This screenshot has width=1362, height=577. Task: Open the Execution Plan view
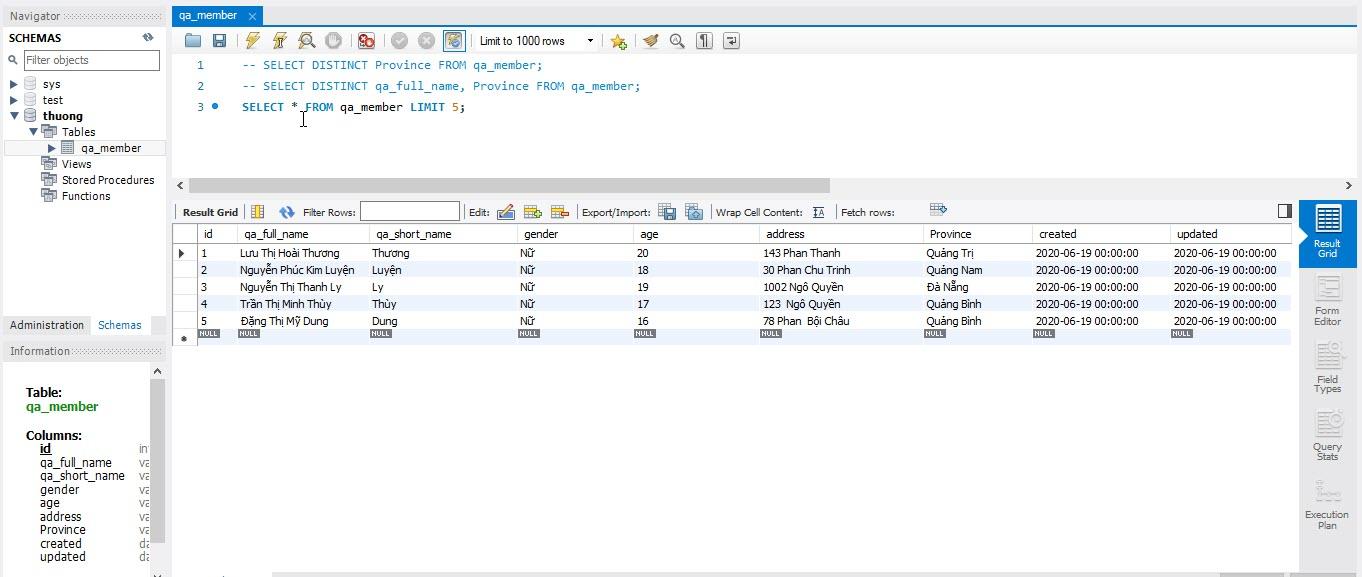point(1327,505)
